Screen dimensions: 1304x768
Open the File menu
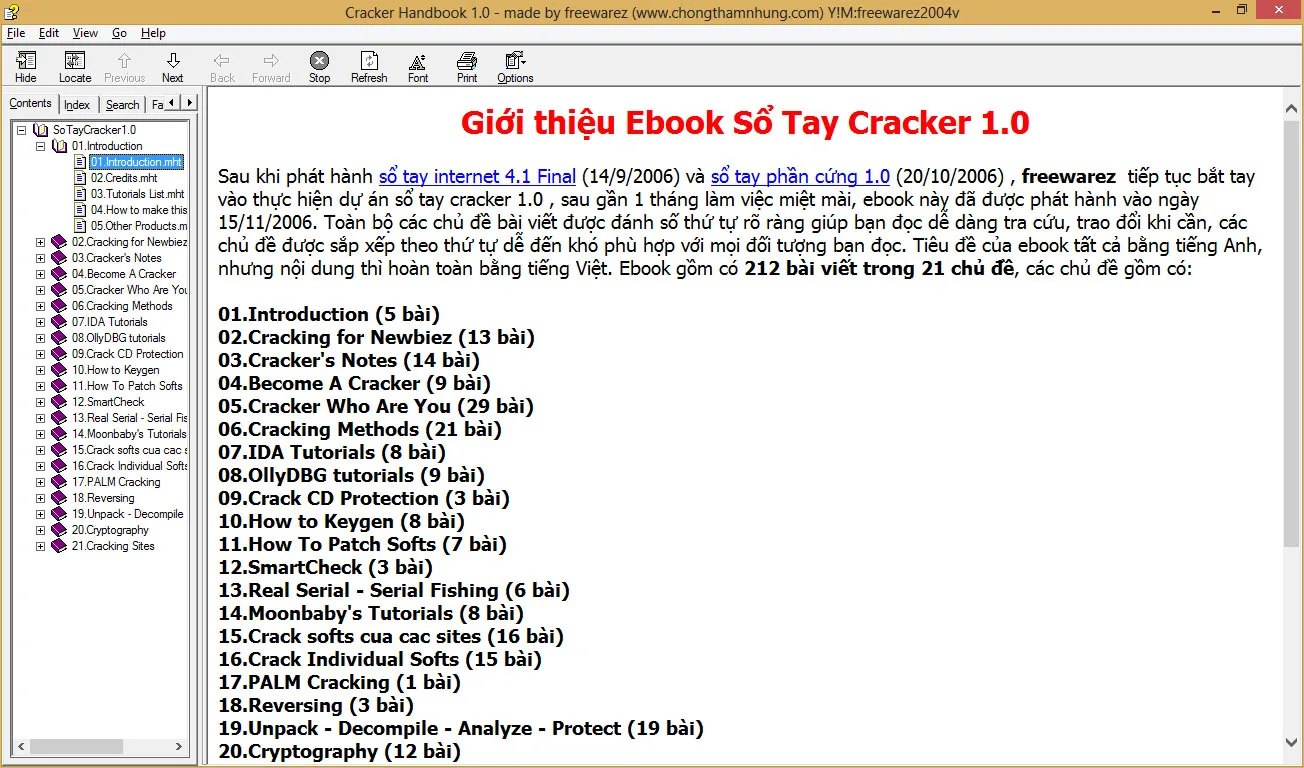tap(16, 33)
